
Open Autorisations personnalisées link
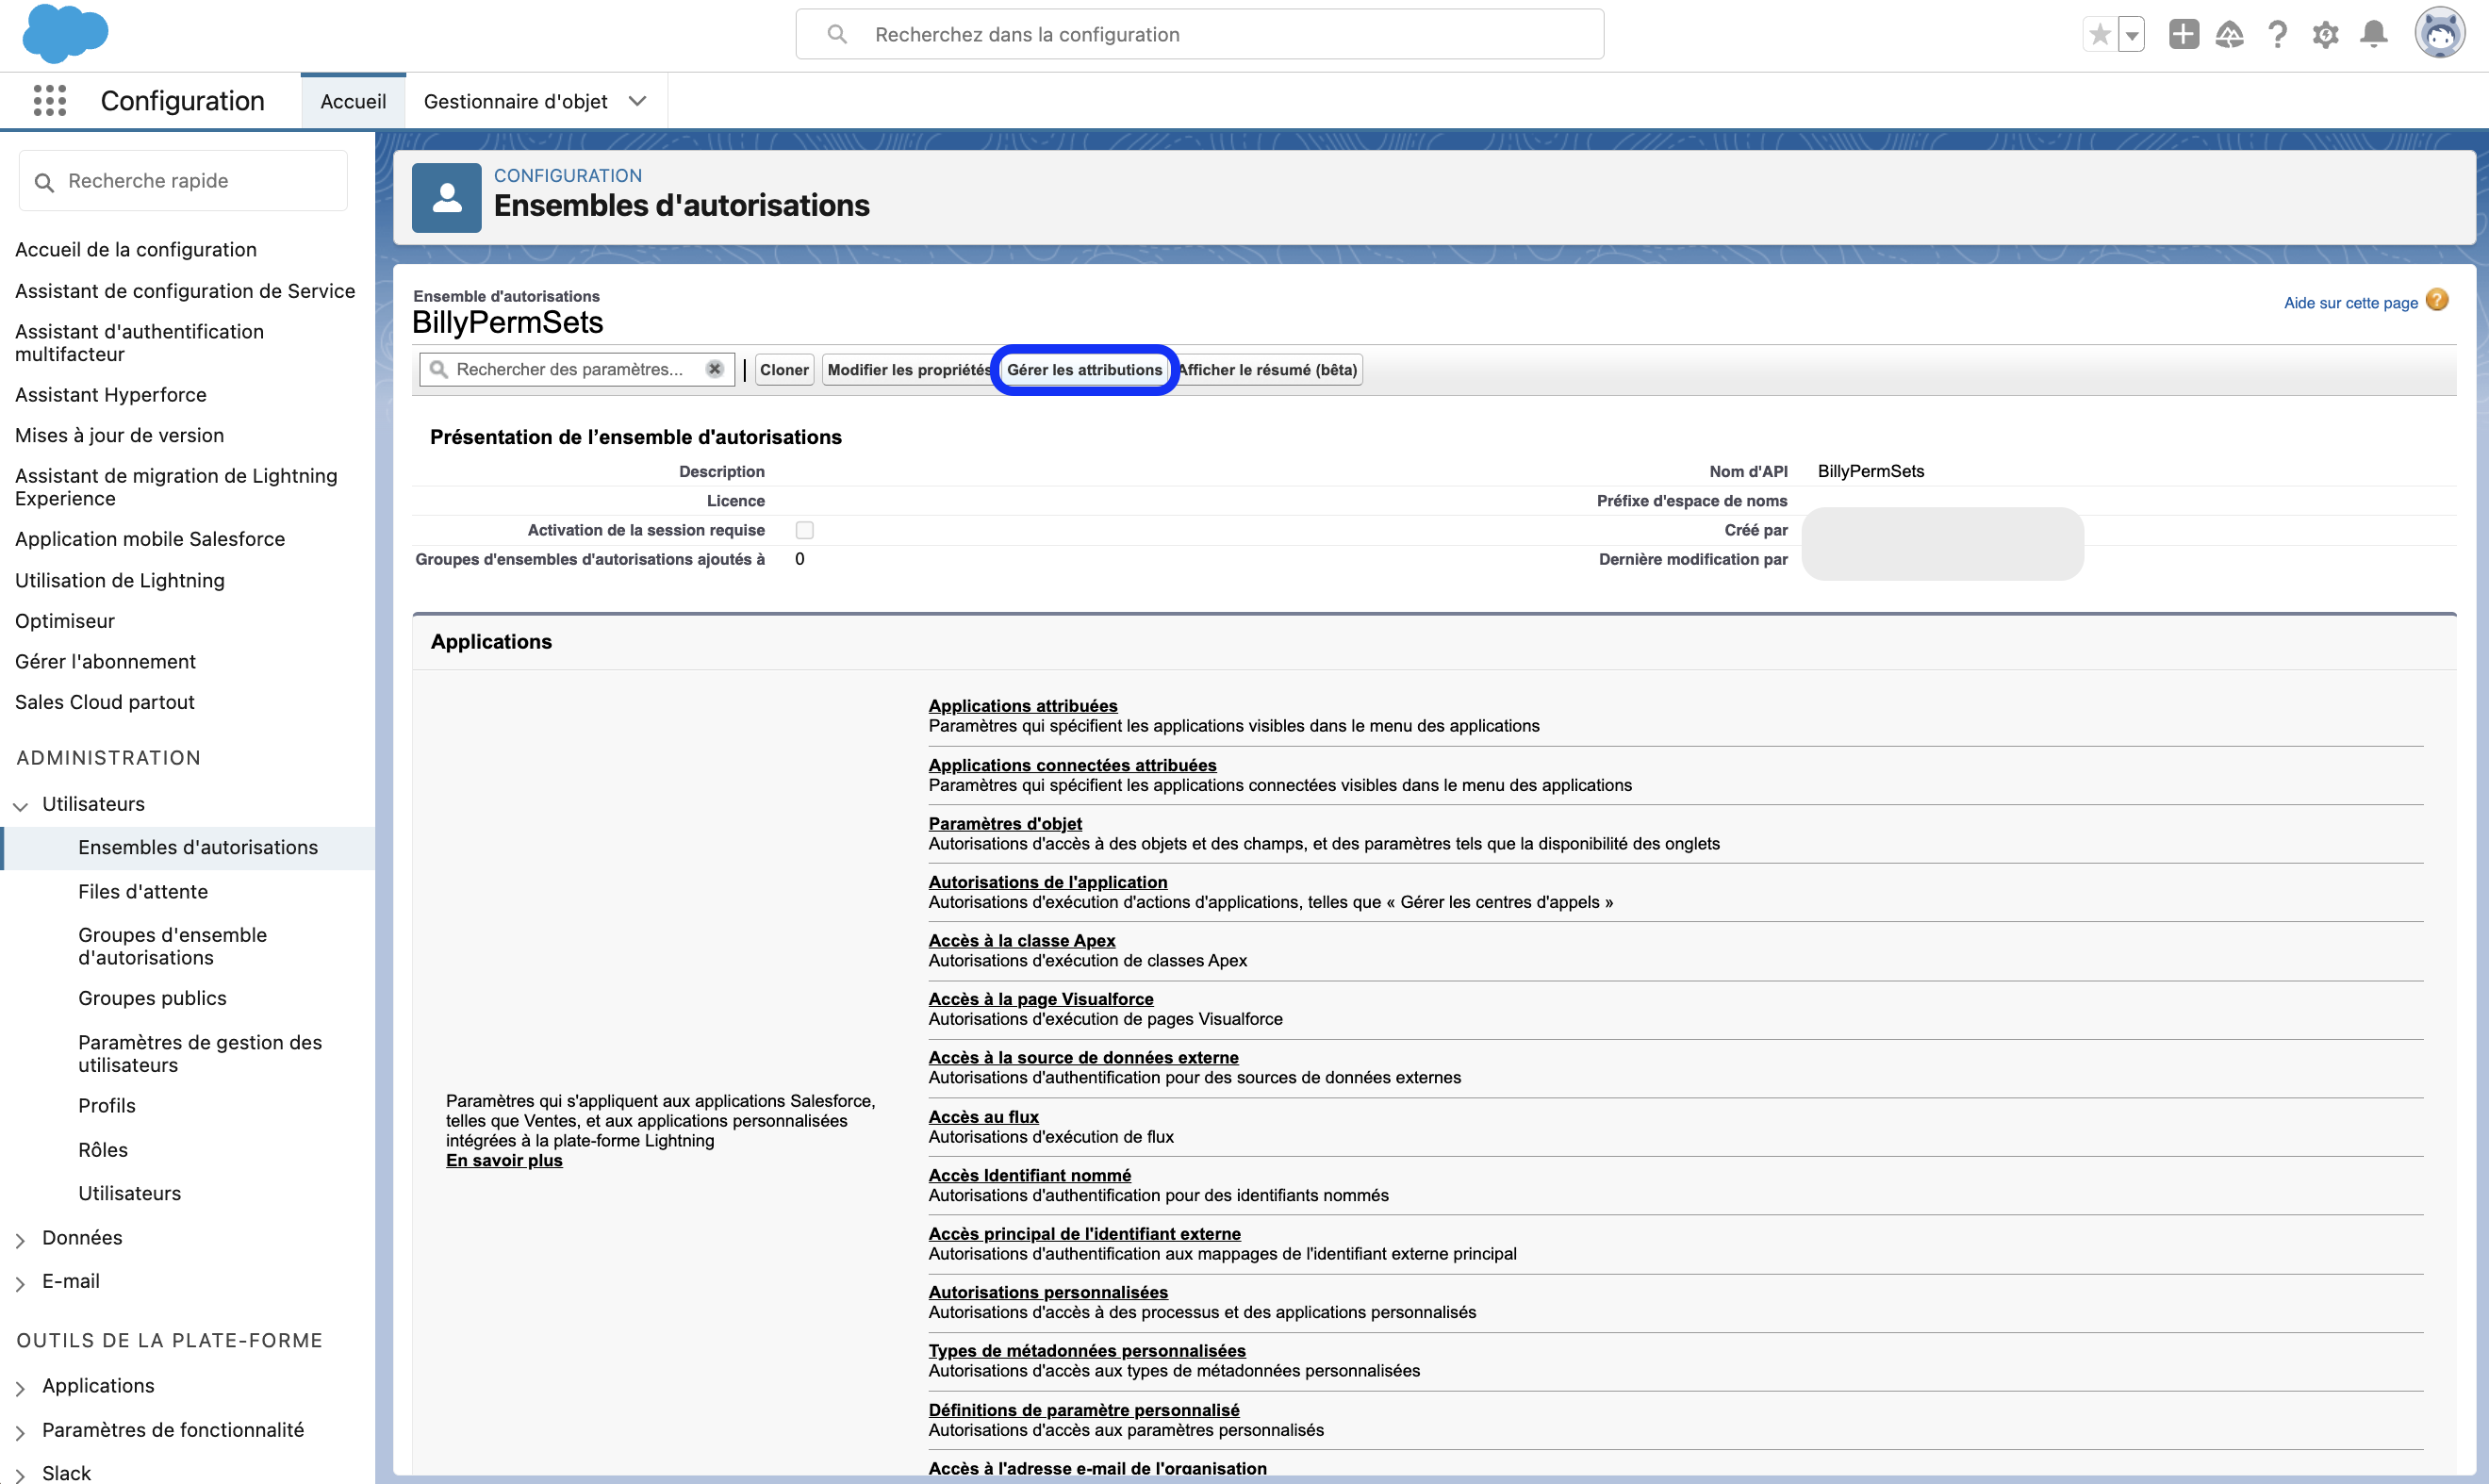pos(1047,1293)
